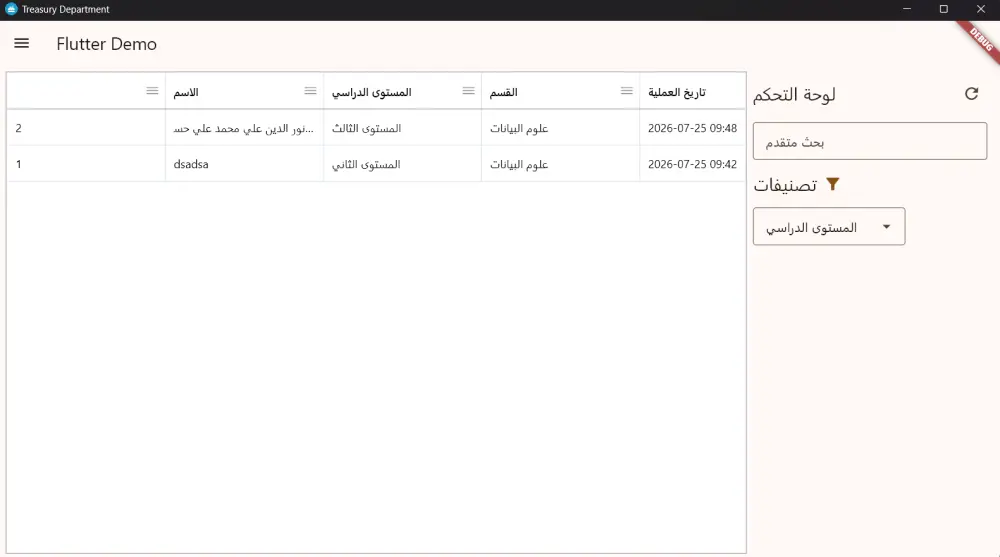Expand the المستوى الدراسي dropdown filter
This screenshot has height=557, width=1000.
pos(829,227)
